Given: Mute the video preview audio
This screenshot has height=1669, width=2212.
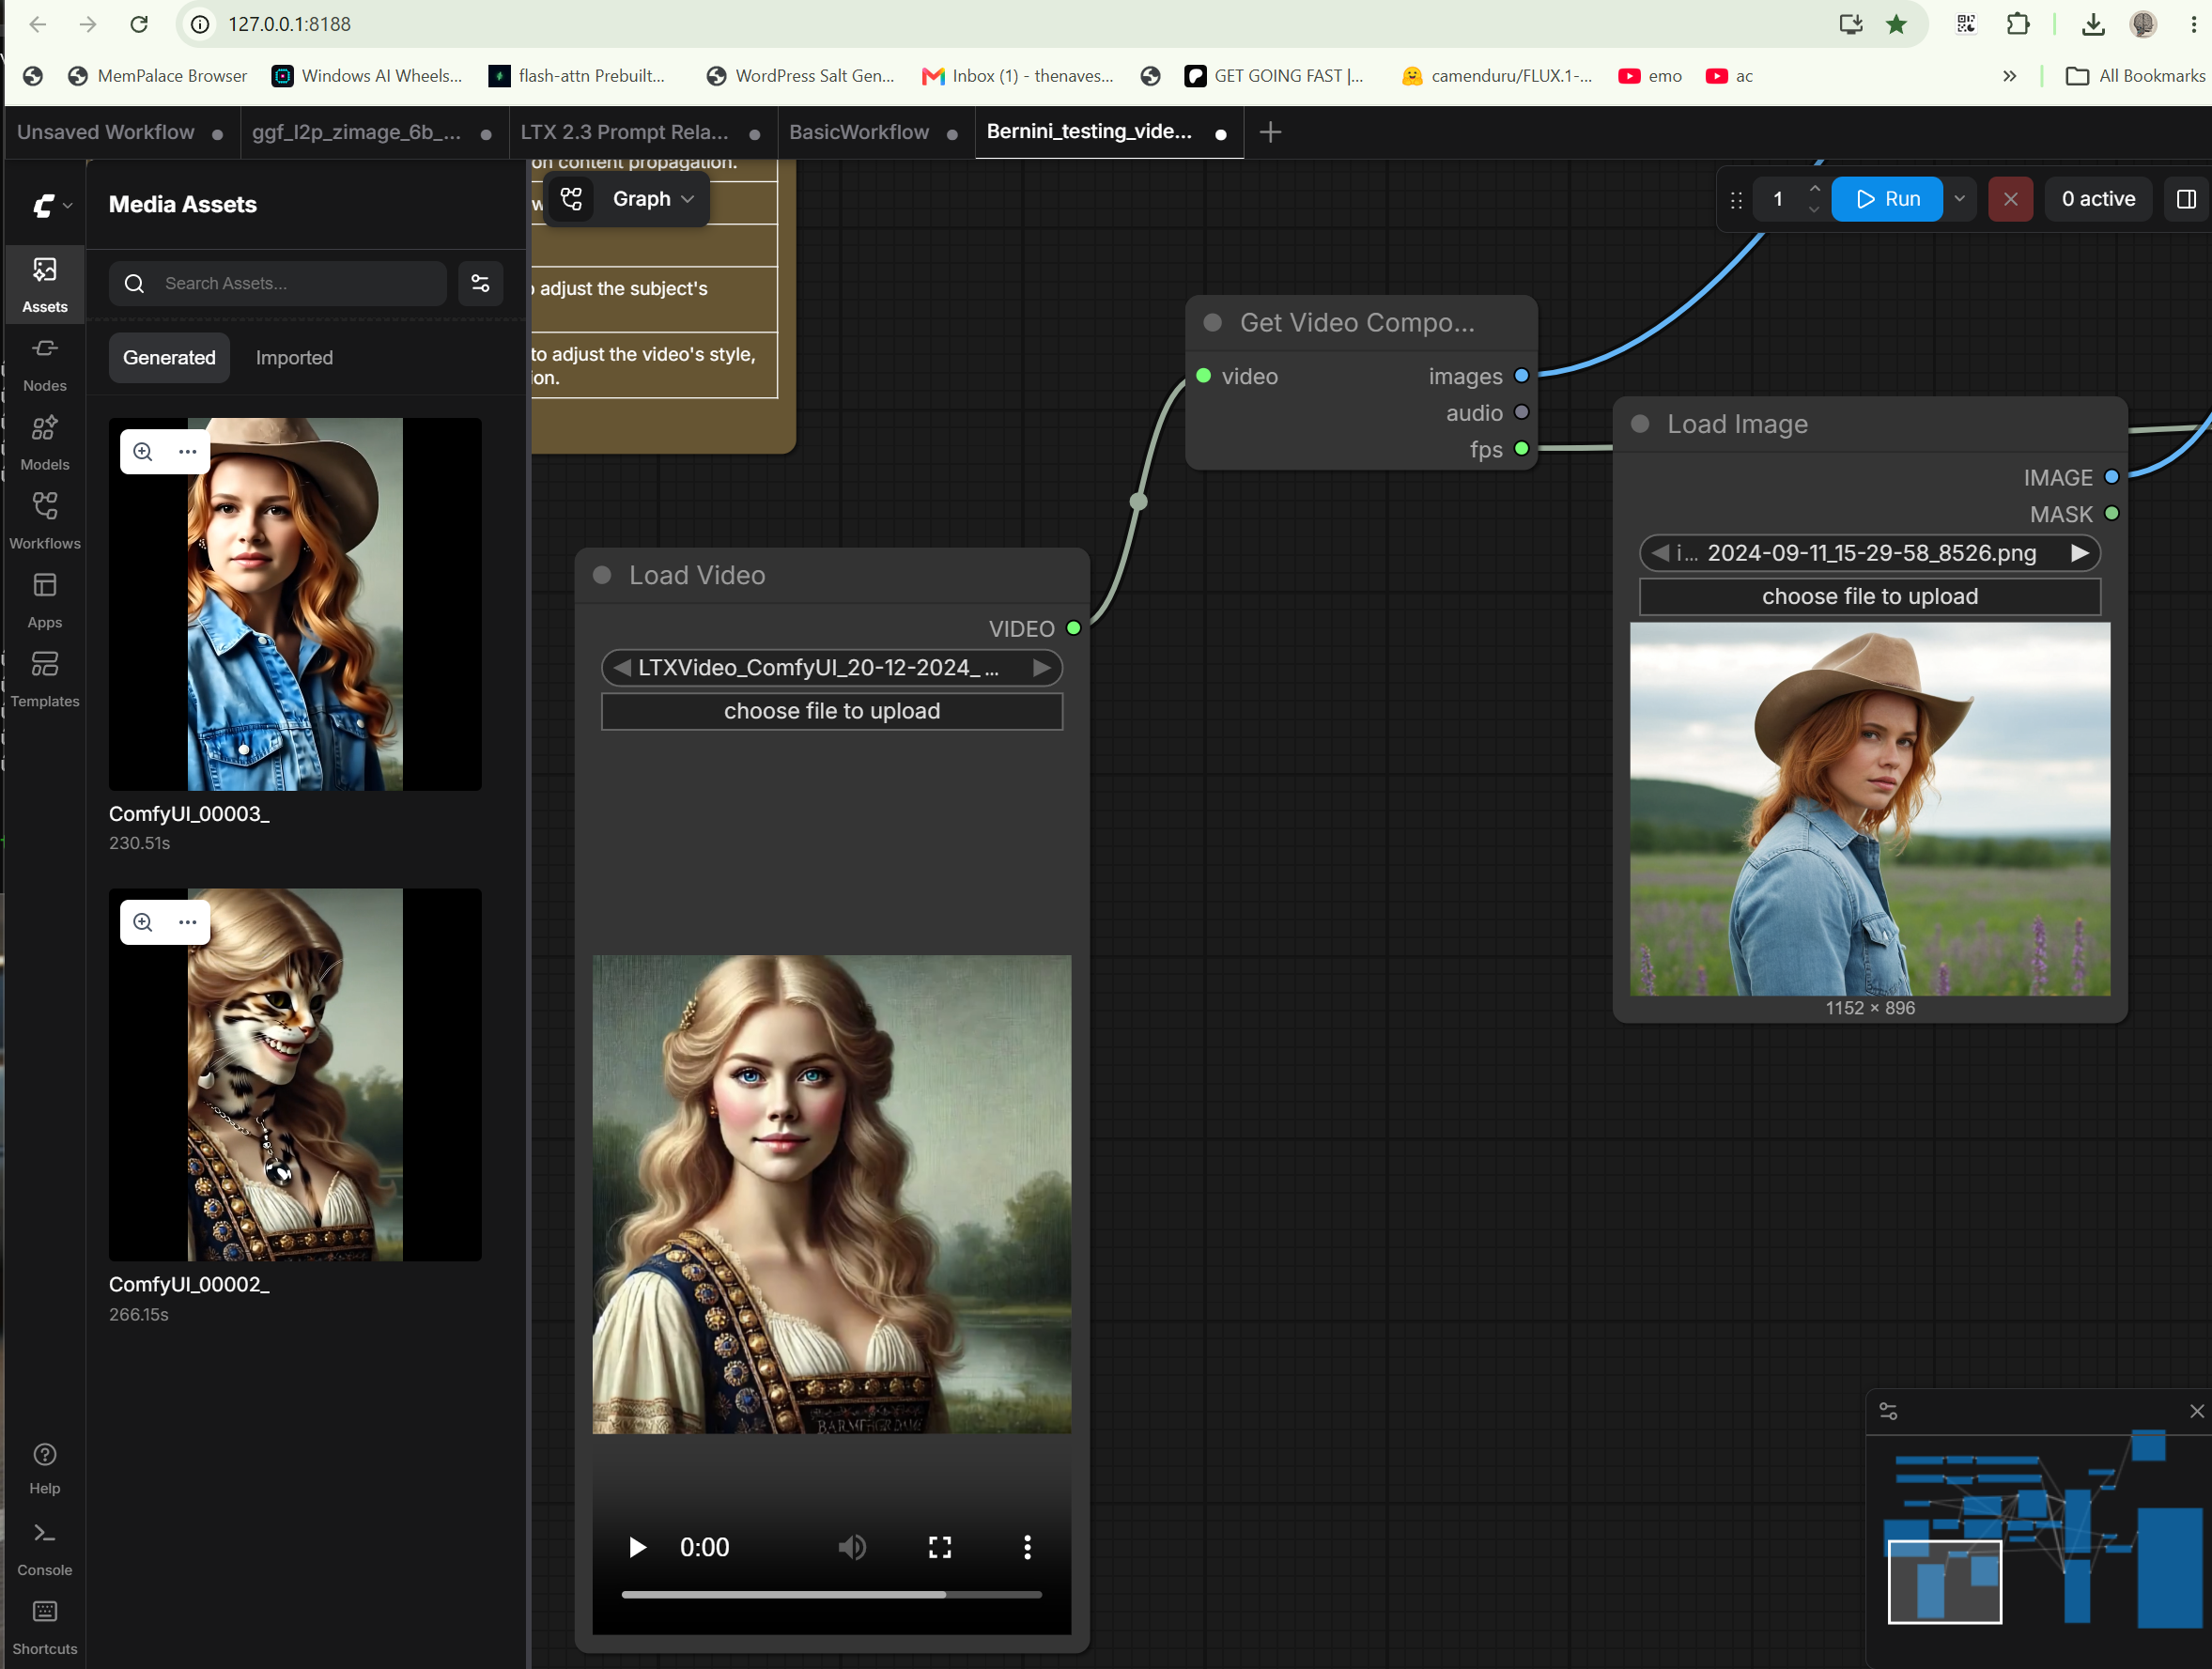Looking at the screenshot, I should click(x=852, y=1548).
